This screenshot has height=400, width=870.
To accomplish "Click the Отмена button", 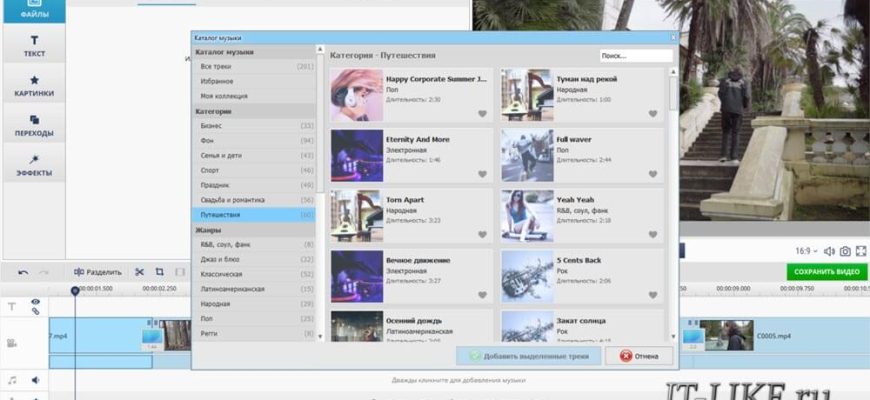I will (x=640, y=356).
